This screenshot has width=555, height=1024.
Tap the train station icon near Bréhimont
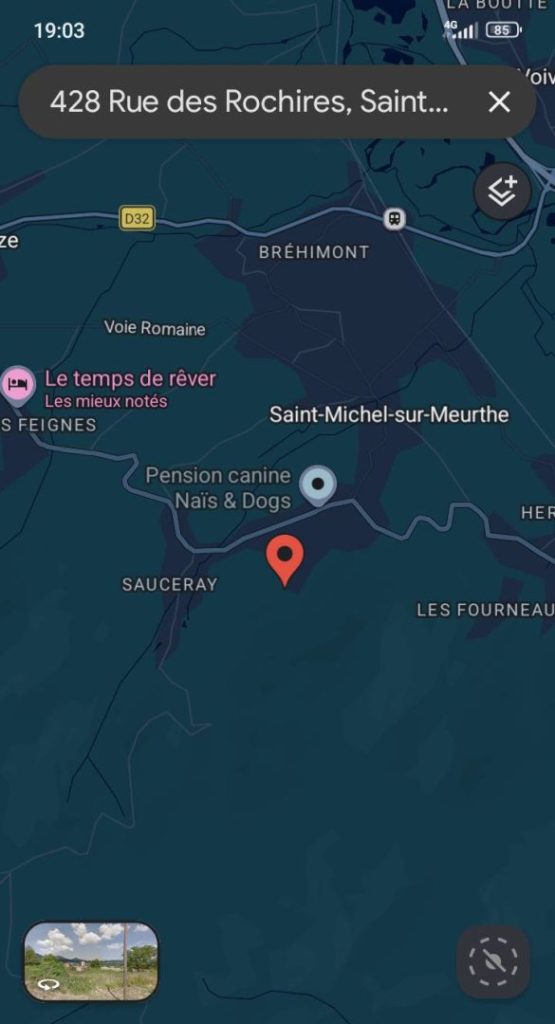394,219
